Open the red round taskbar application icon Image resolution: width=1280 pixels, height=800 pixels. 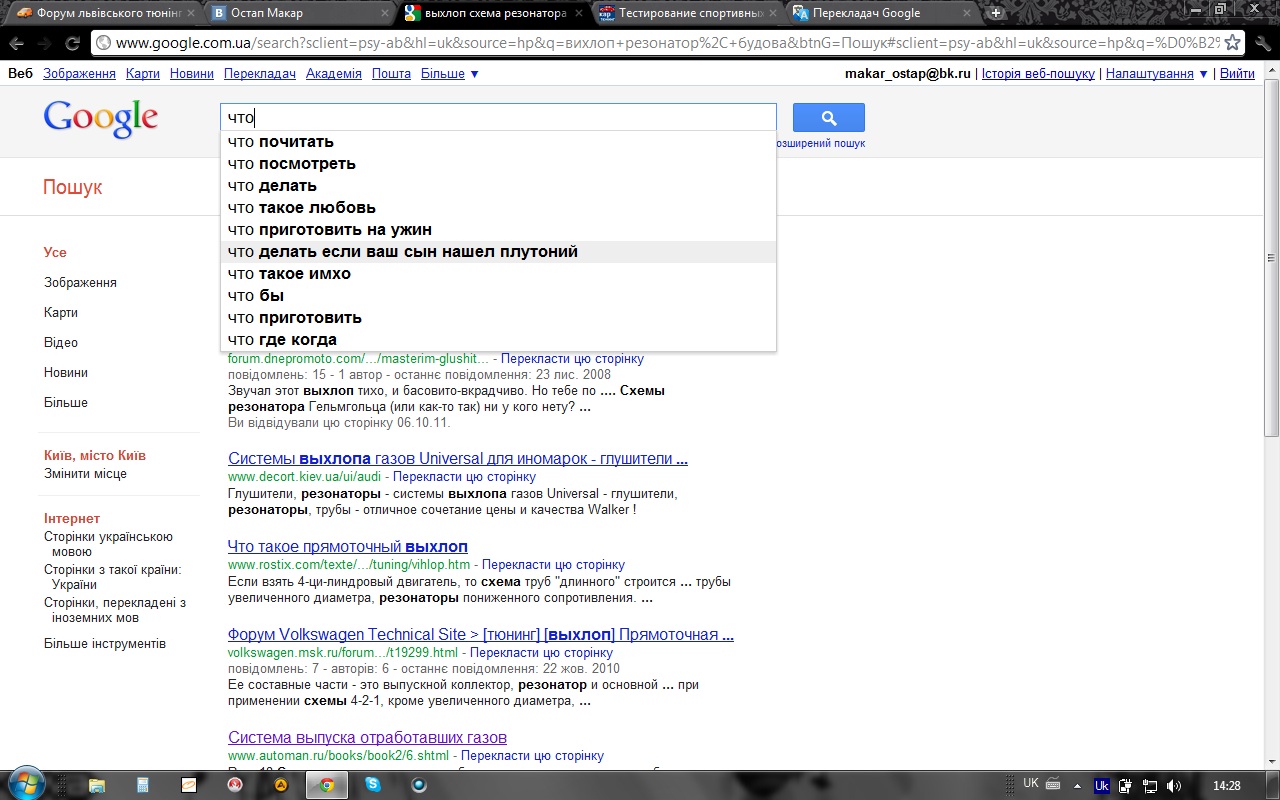coord(235,785)
